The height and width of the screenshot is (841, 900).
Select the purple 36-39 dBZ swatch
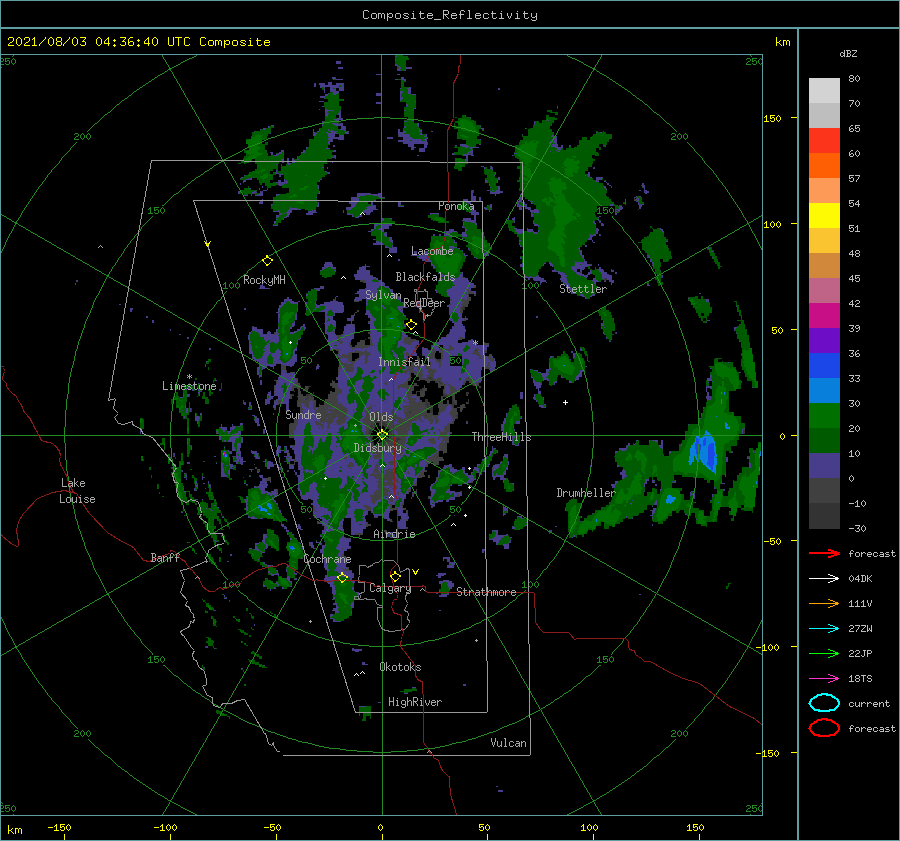click(824, 341)
